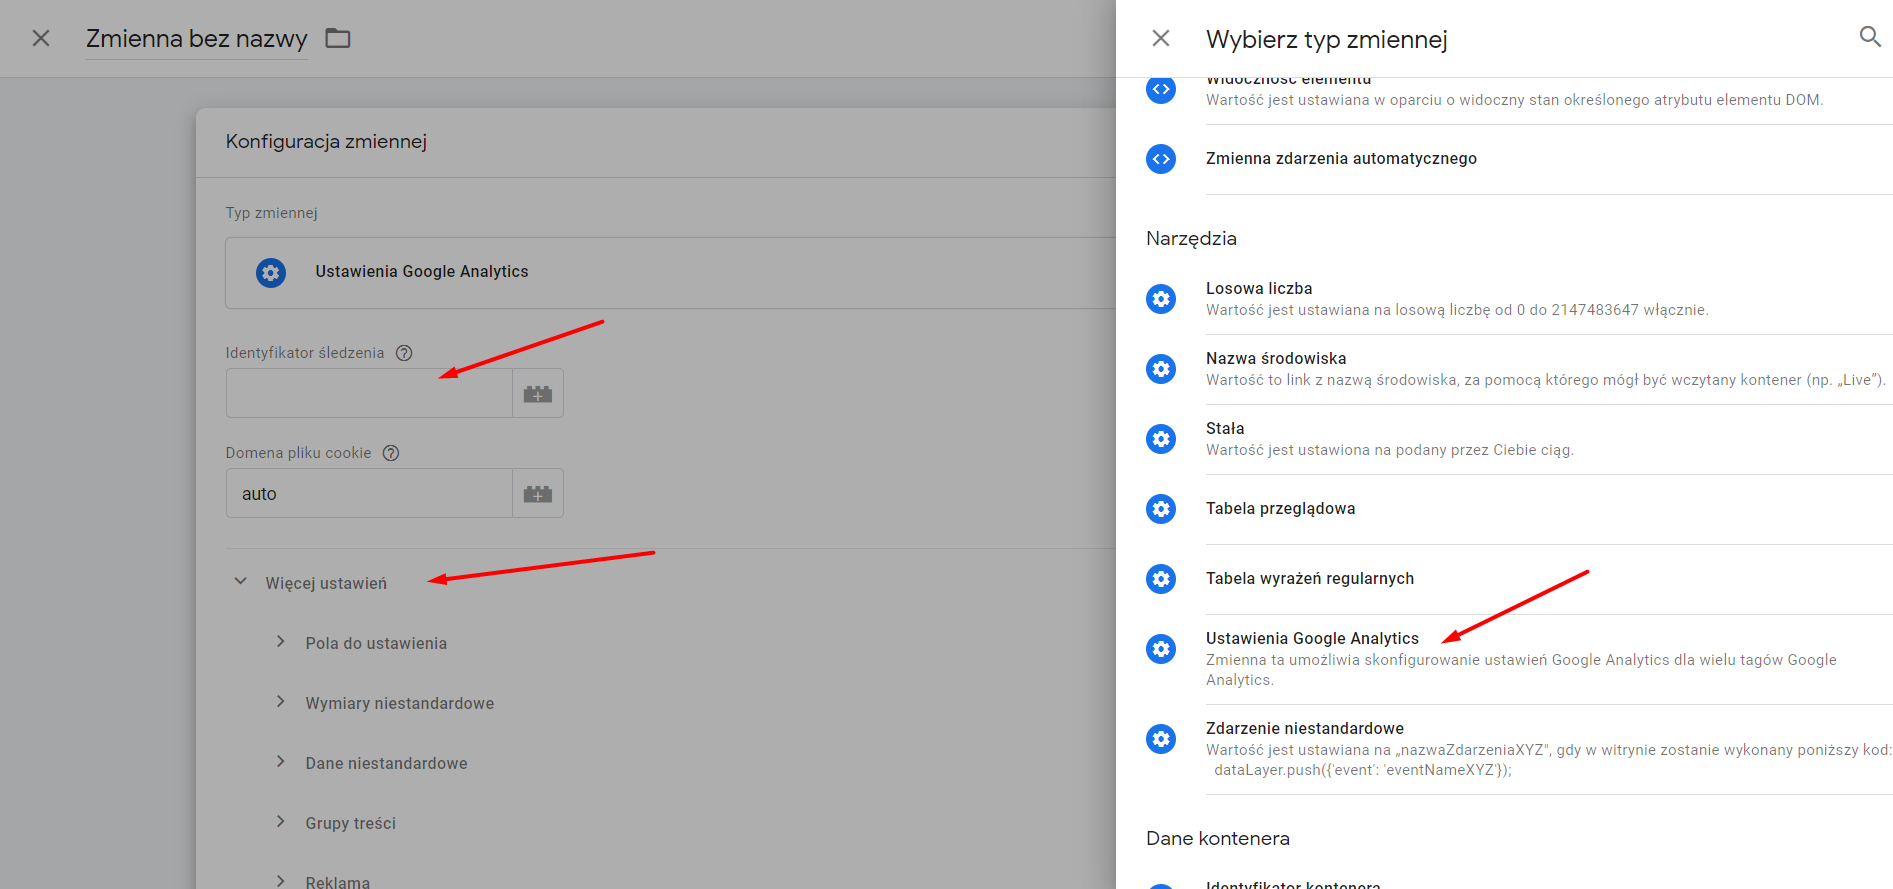1893x889 pixels.
Task: Select Zmienna zdarzenia automatycznego option
Action: point(1340,159)
